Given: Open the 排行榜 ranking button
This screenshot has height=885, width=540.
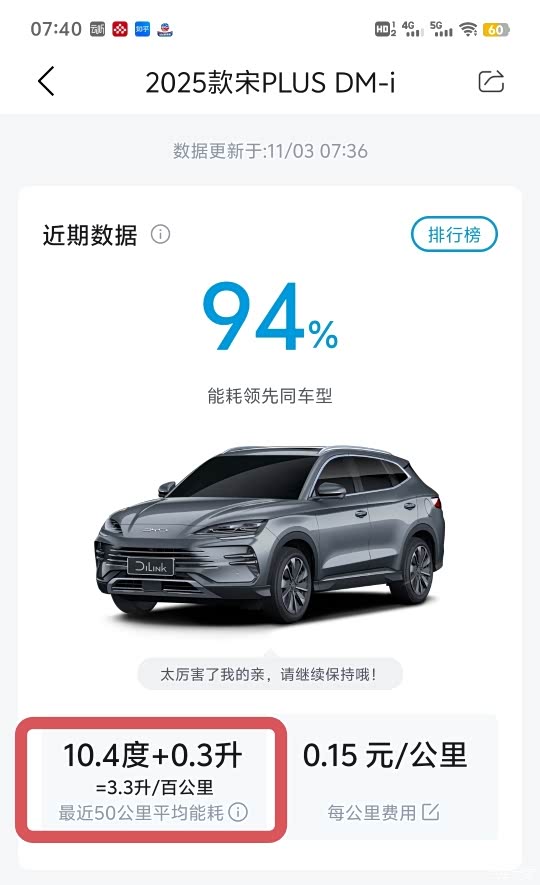Looking at the screenshot, I should click(454, 234).
